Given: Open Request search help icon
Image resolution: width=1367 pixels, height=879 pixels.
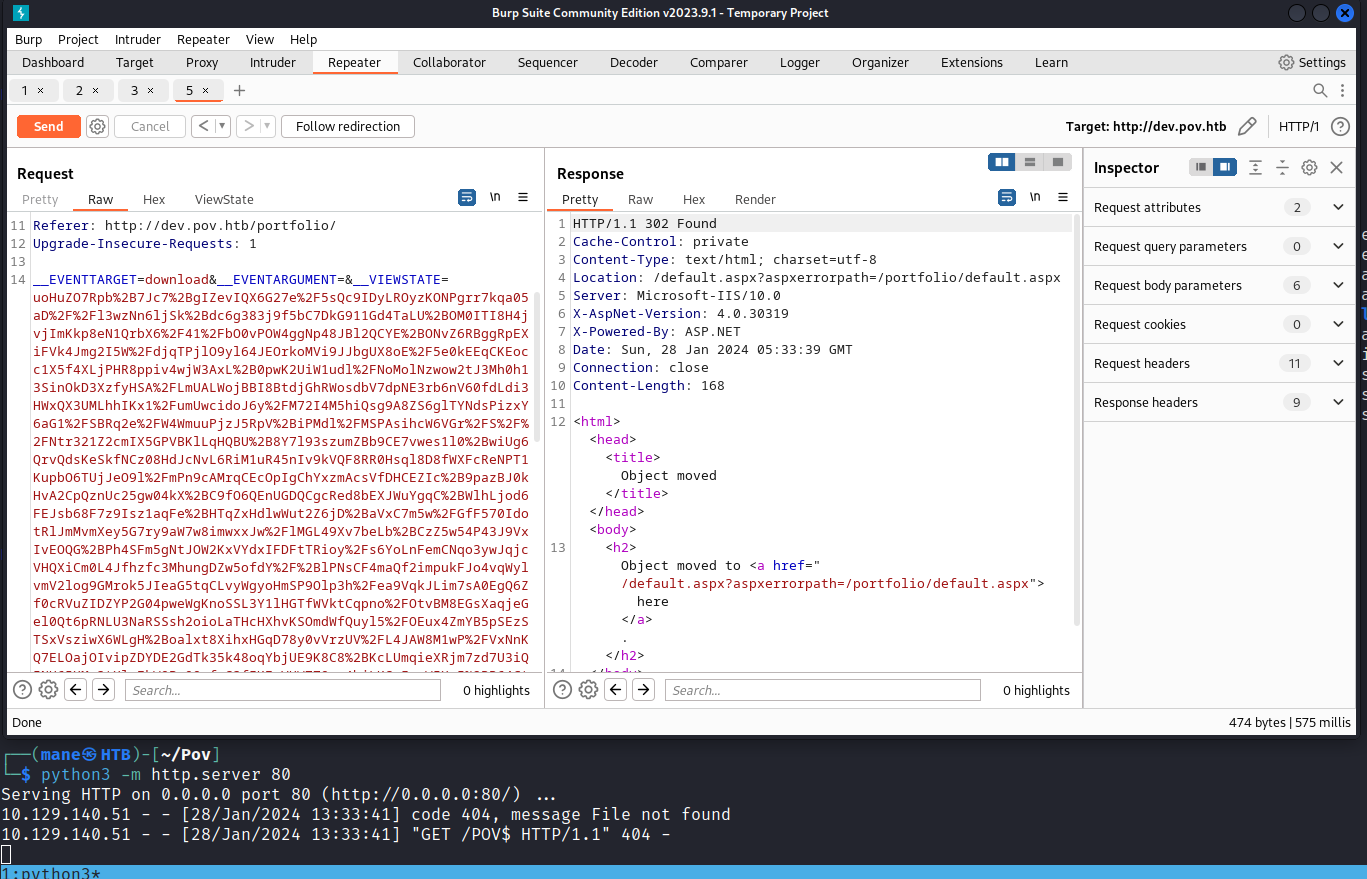Looking at the screenshot, I should click(x=22, y=690).
